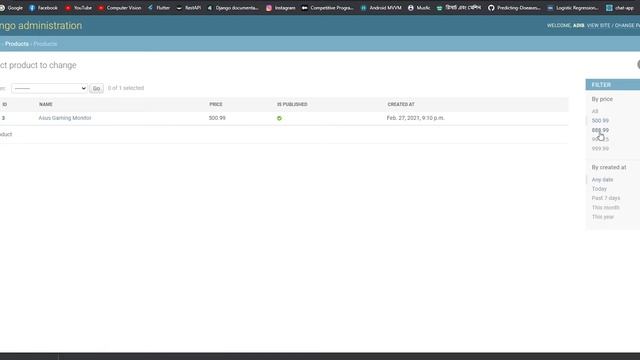The image size is (640, 360).
Task: Open the Asus Gaming Monitor product
Action: pyautogui.click(x=65, y=118)
